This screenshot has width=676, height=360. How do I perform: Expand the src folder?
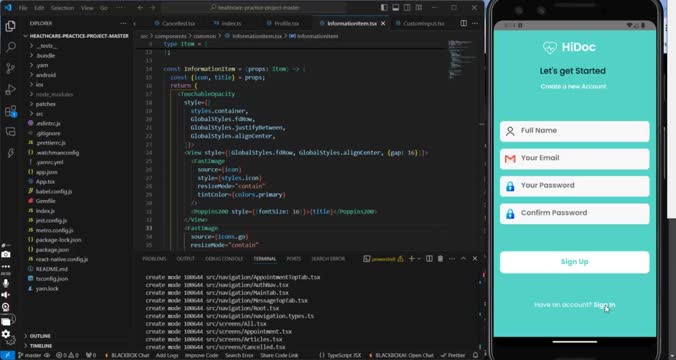39,114
